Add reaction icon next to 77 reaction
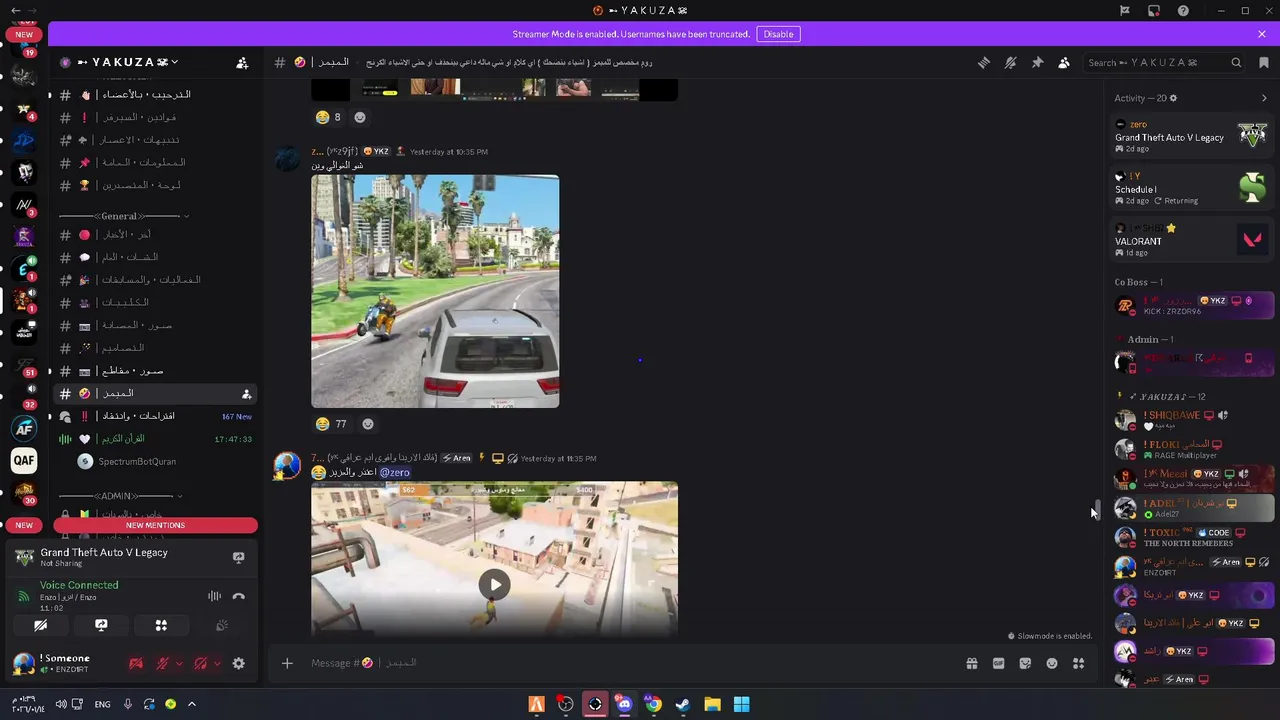Screen dimensions: 1280x720 (x=368, y=424)
